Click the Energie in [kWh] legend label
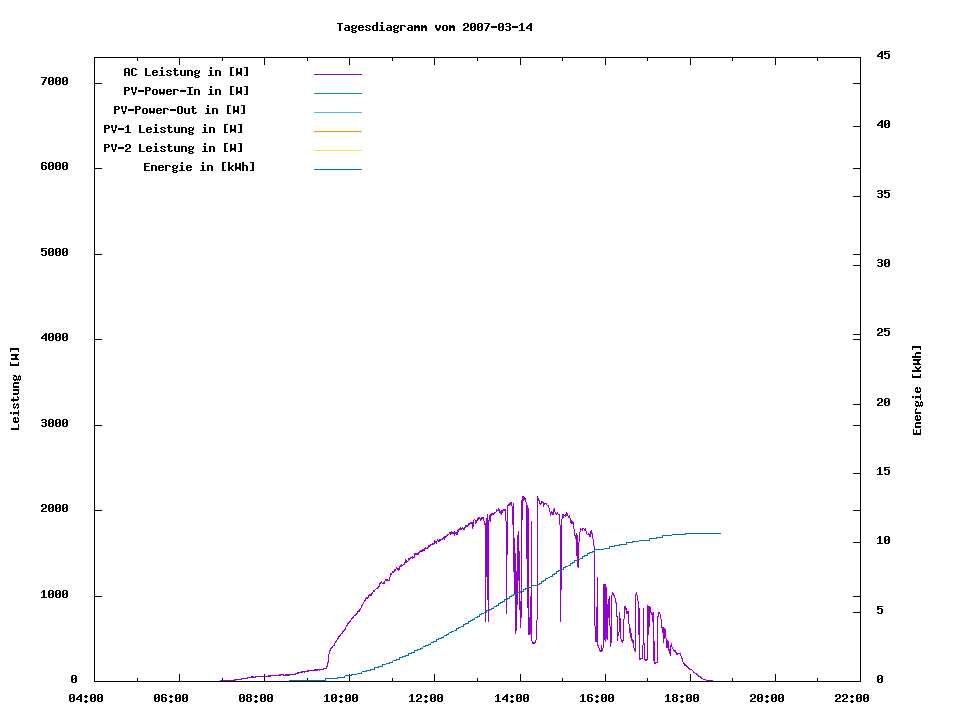This screenshot has width=960, height=720. point(199,167)
